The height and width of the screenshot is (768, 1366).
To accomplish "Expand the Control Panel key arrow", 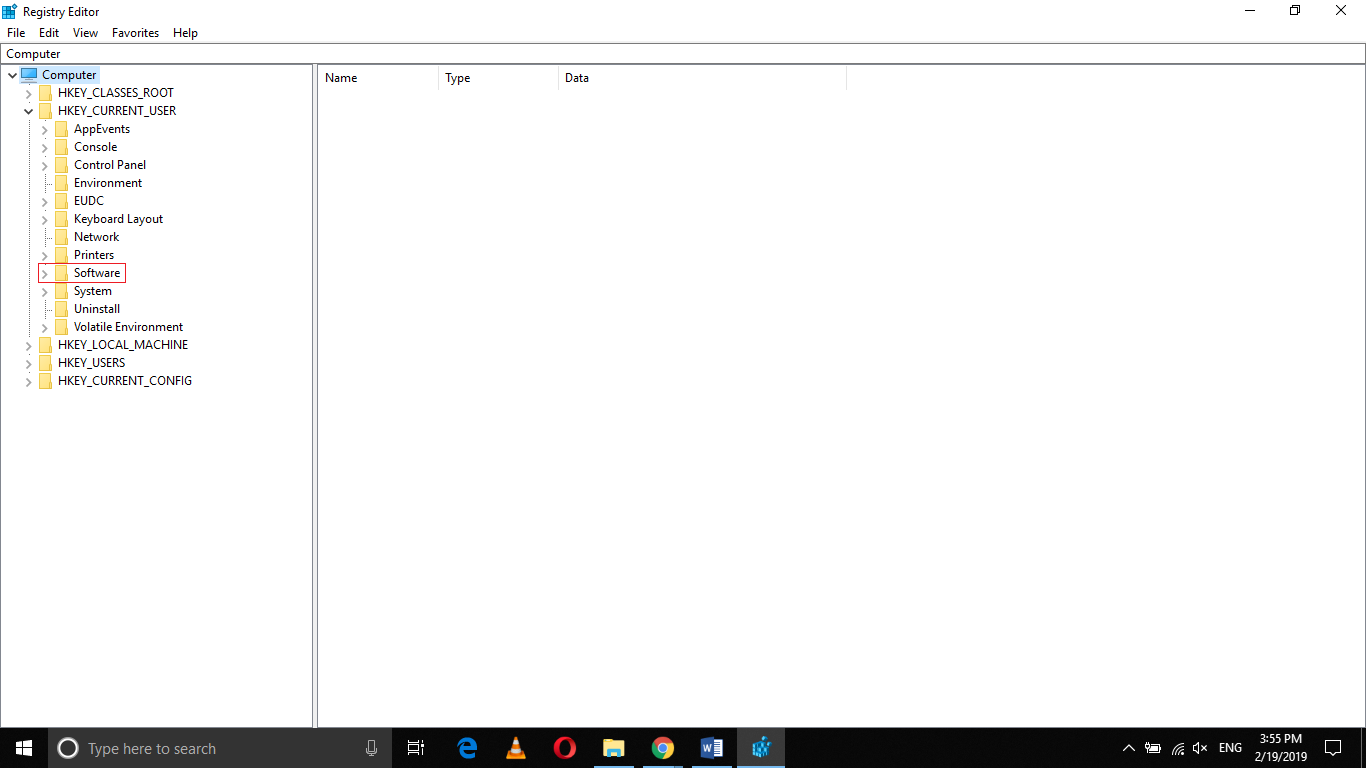I will tap(44, 165).
